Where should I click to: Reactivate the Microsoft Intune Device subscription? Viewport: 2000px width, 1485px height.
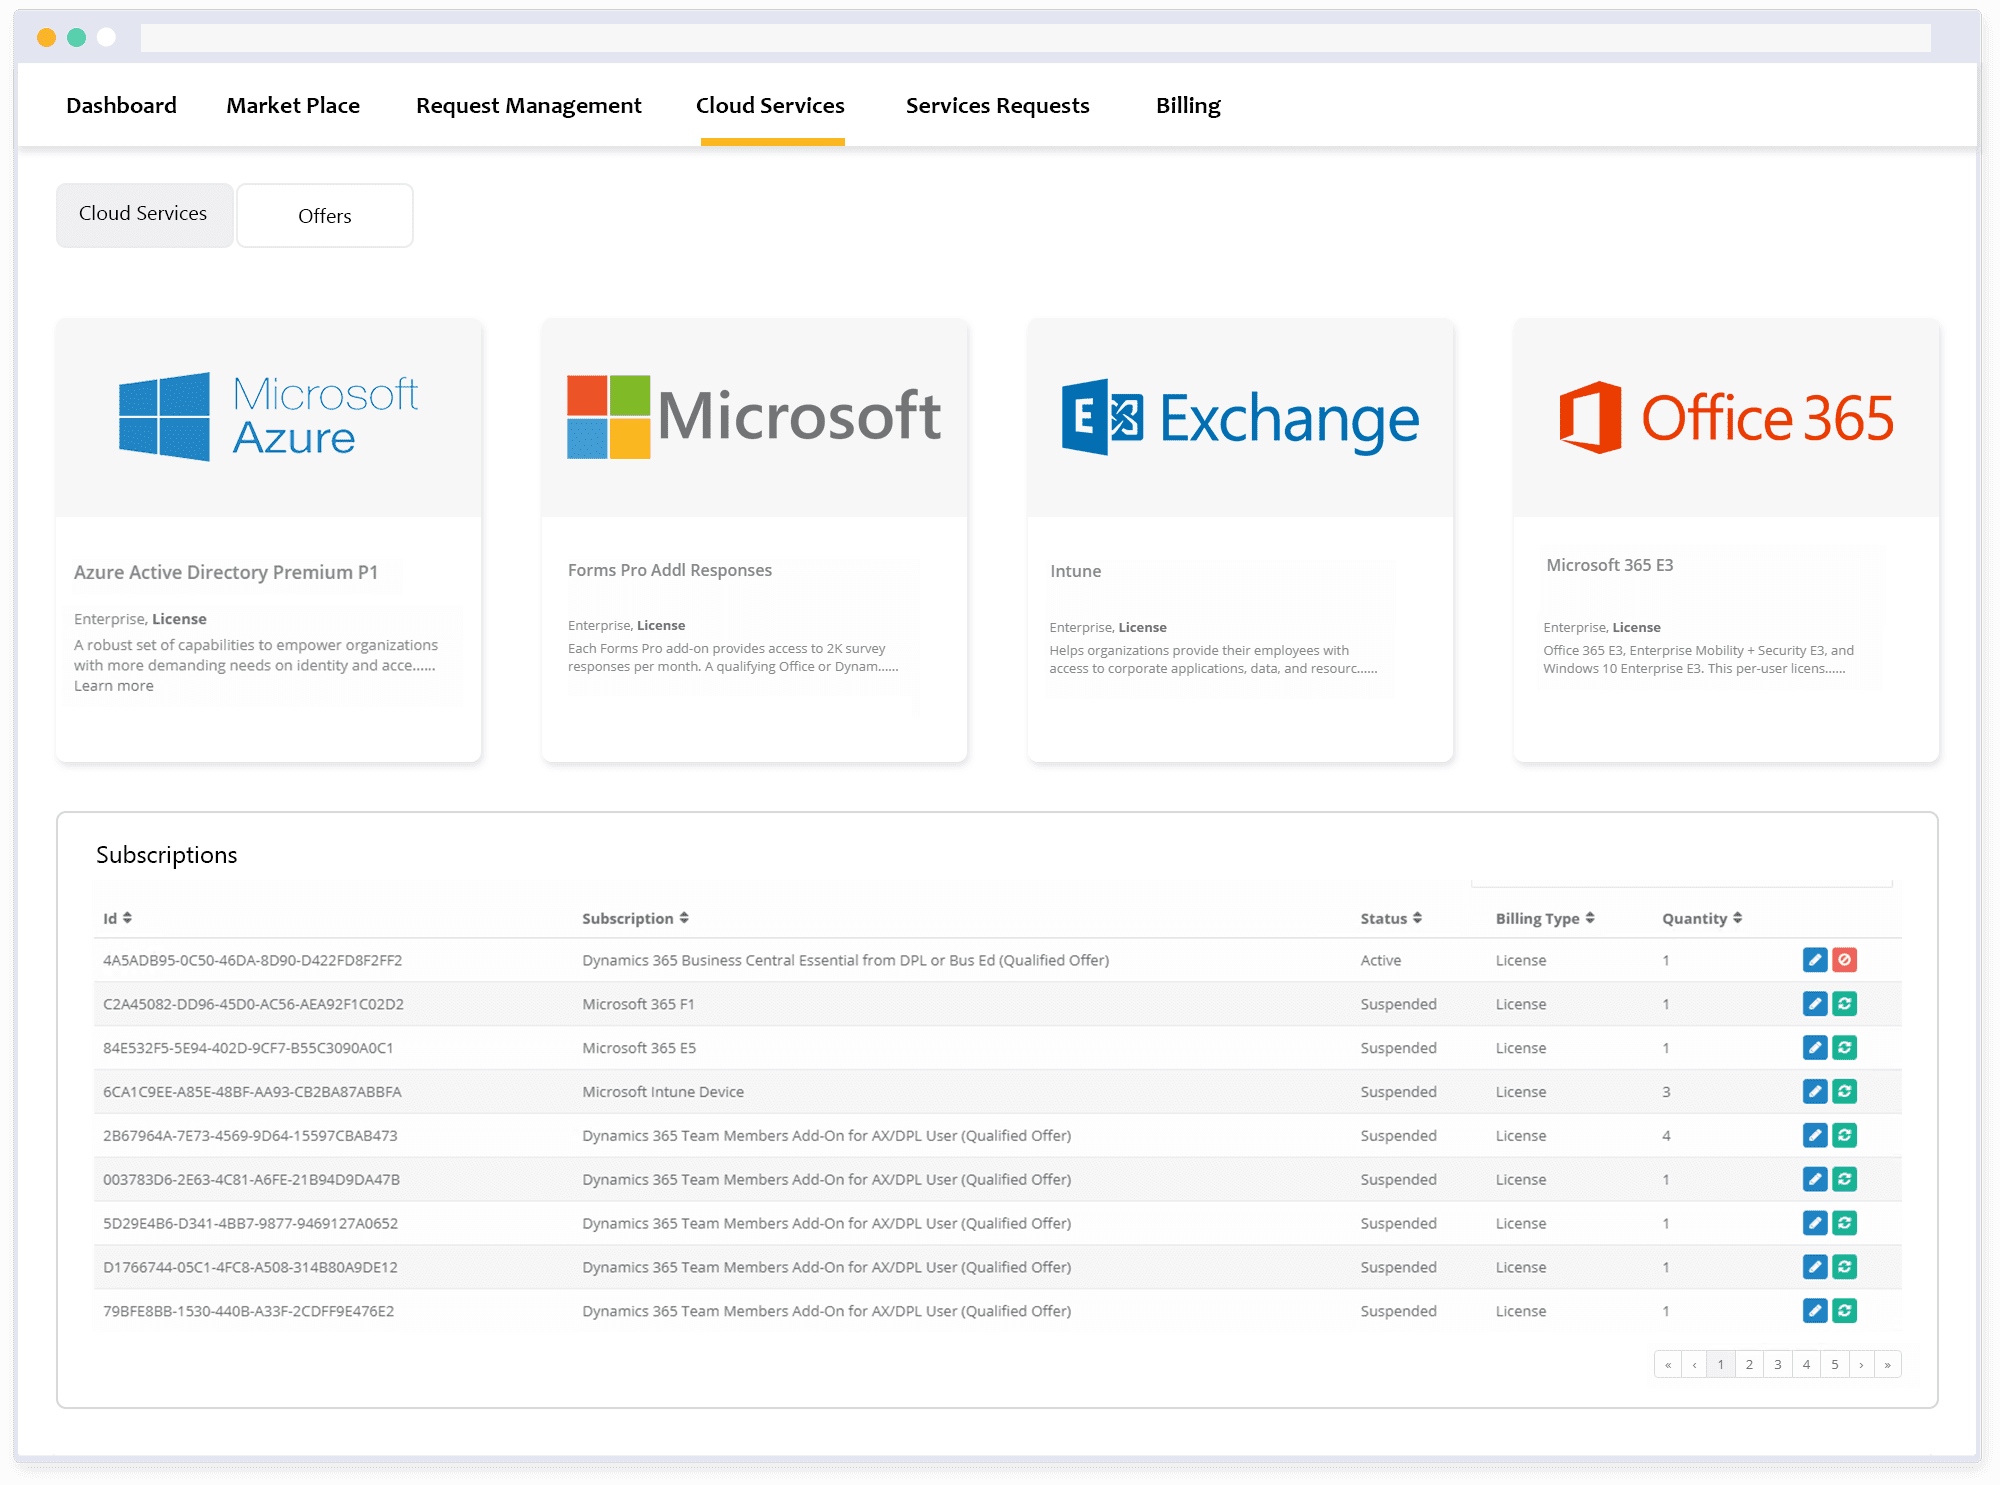click(x=1845, y=1091)
